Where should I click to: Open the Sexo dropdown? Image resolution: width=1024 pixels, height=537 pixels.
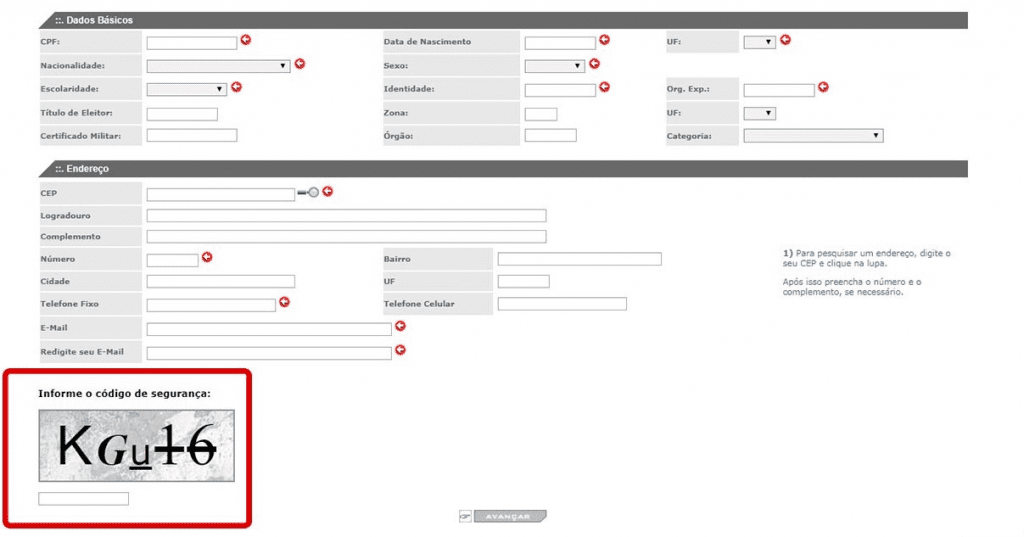[x=554, y=66]
